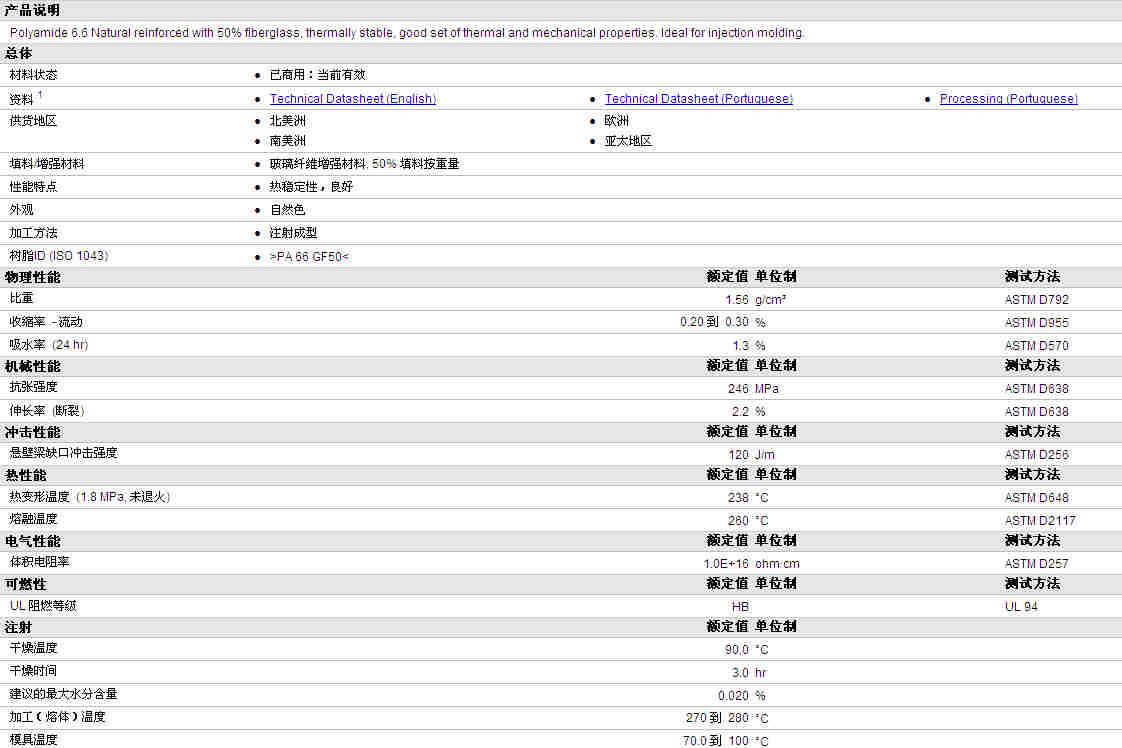Select ASTM D256 test method

coord(1036,455)
